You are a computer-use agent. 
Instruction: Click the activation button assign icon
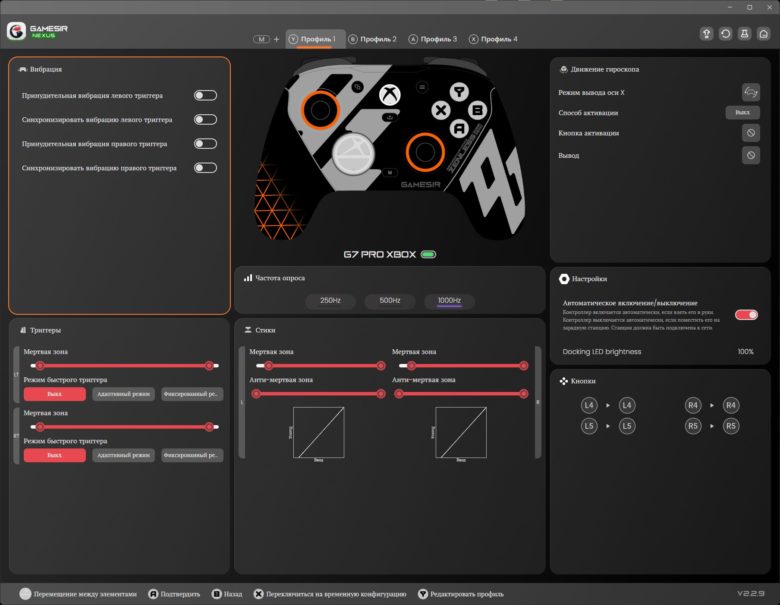[x=751, y=133]
